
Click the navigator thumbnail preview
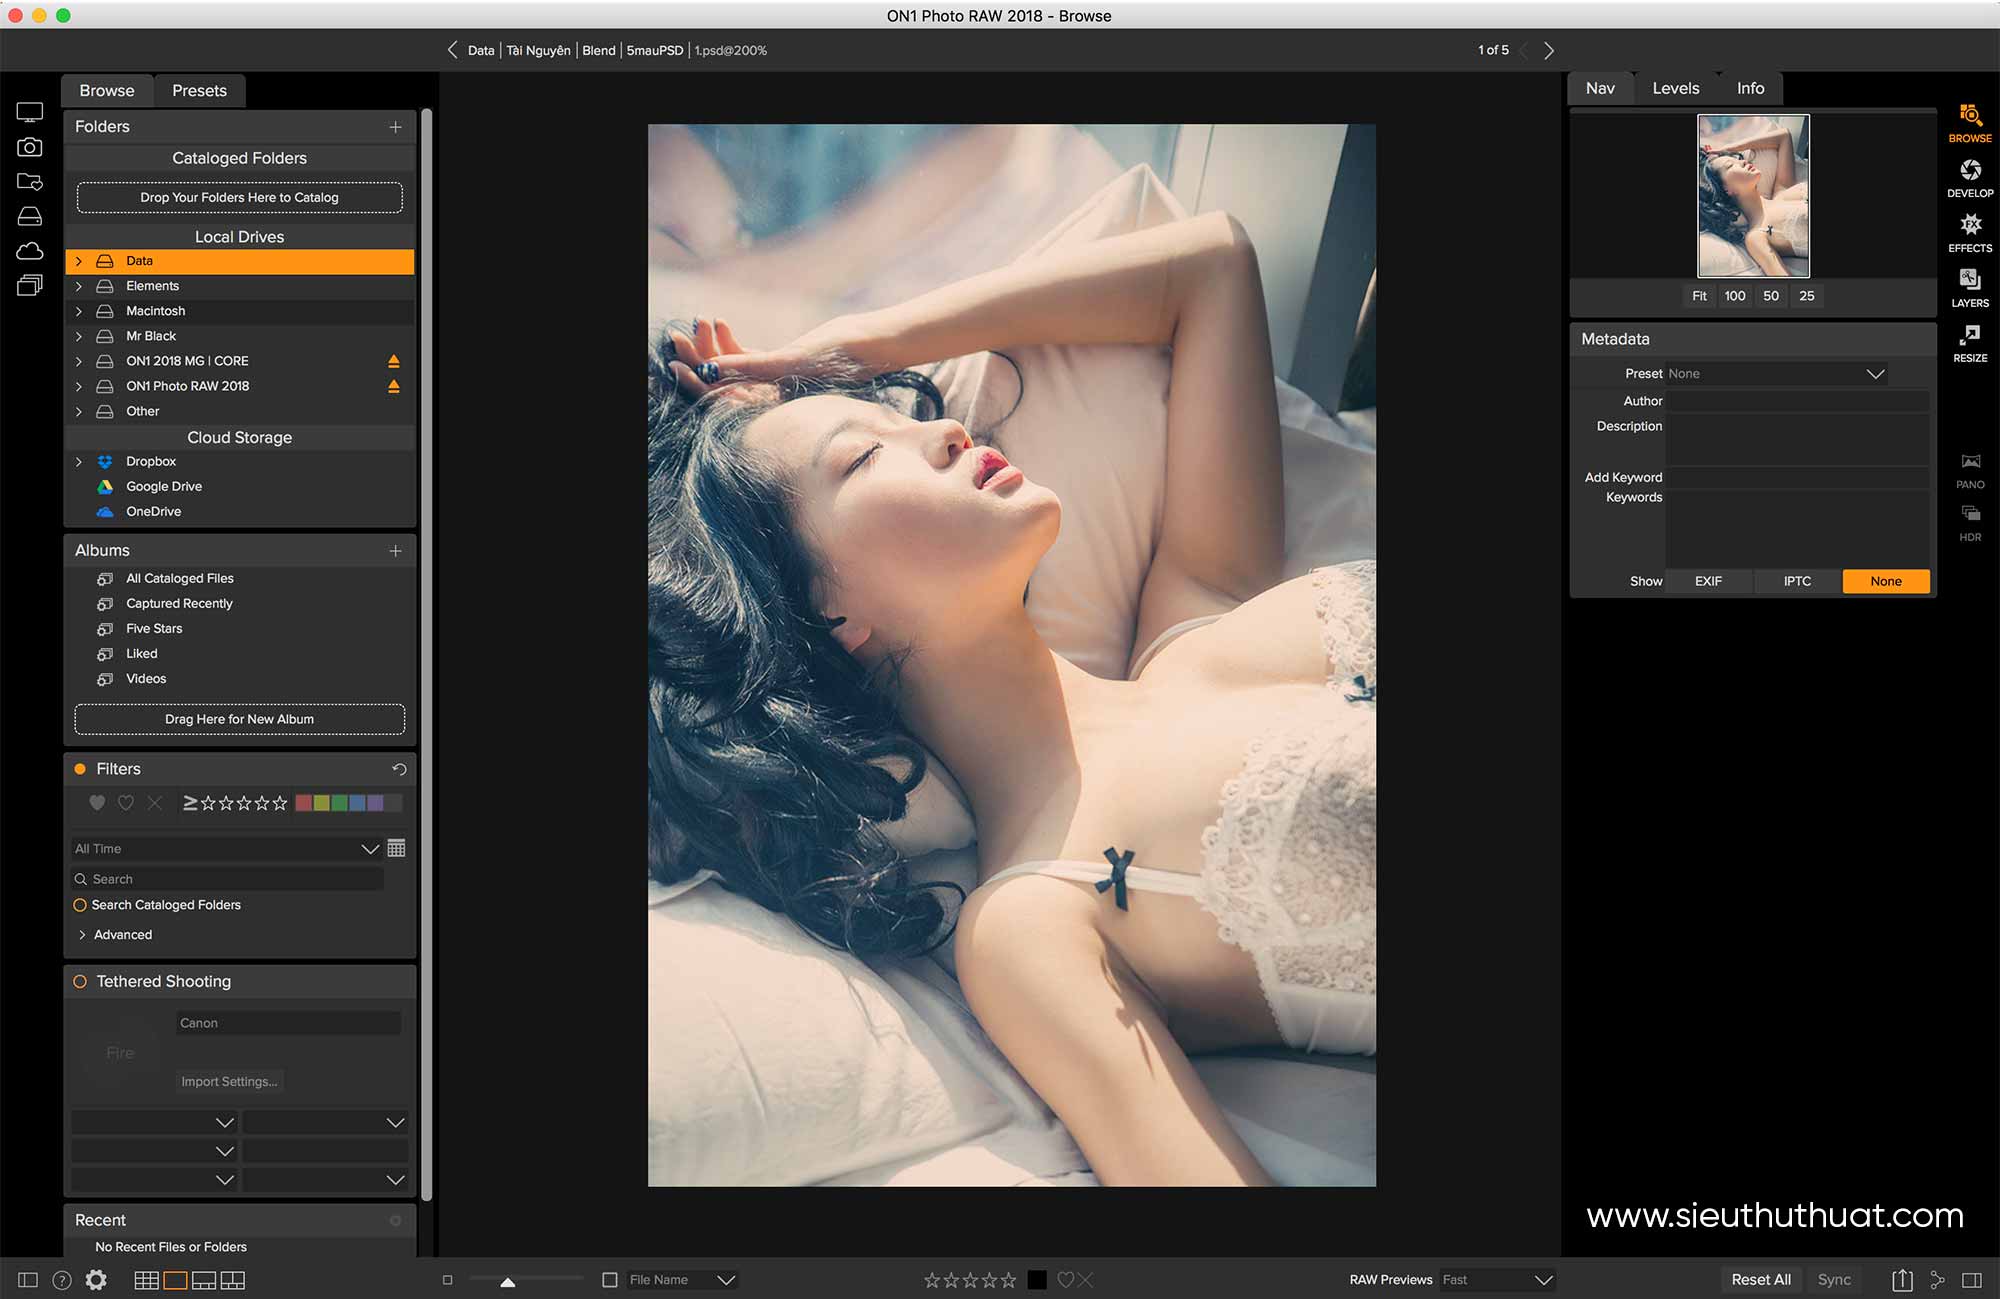[x=1753, y=196]
